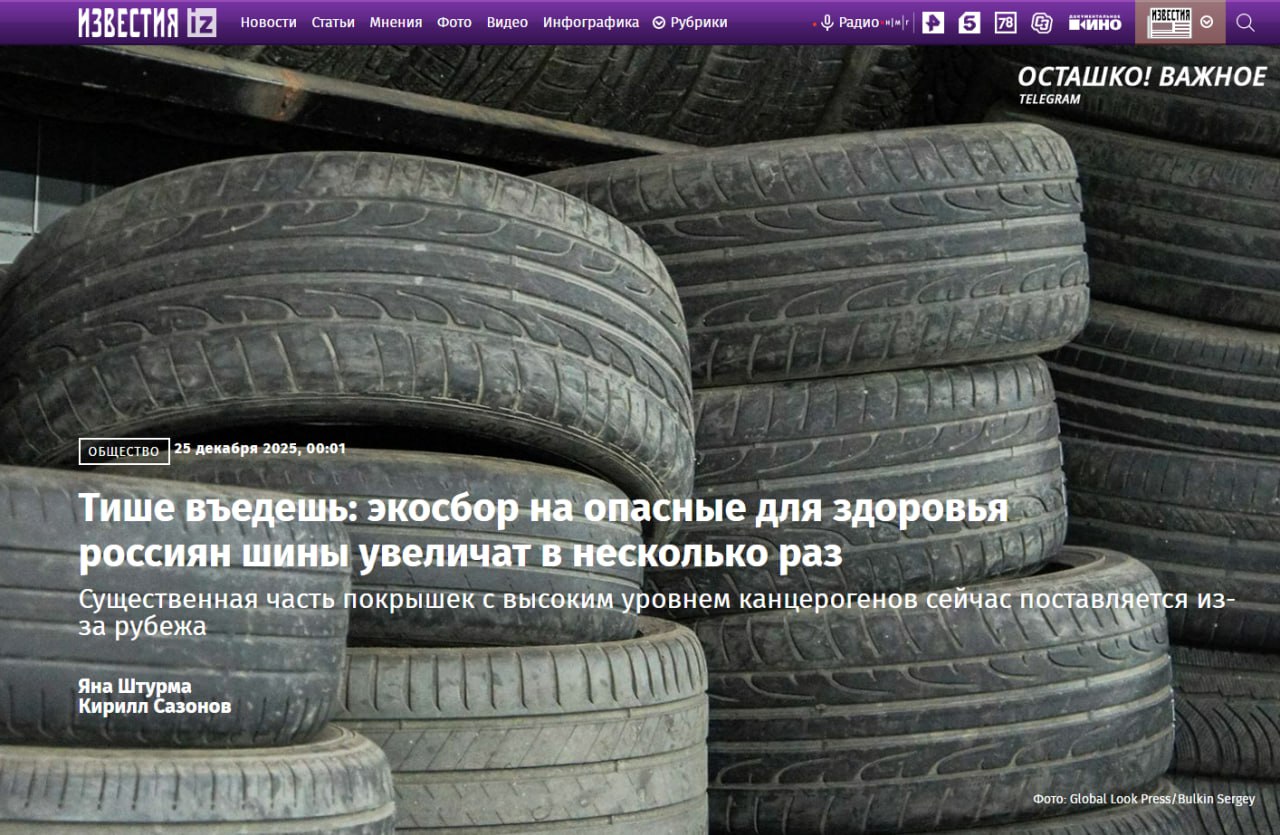Open the CЭ network icon

tap(1041, 22)
